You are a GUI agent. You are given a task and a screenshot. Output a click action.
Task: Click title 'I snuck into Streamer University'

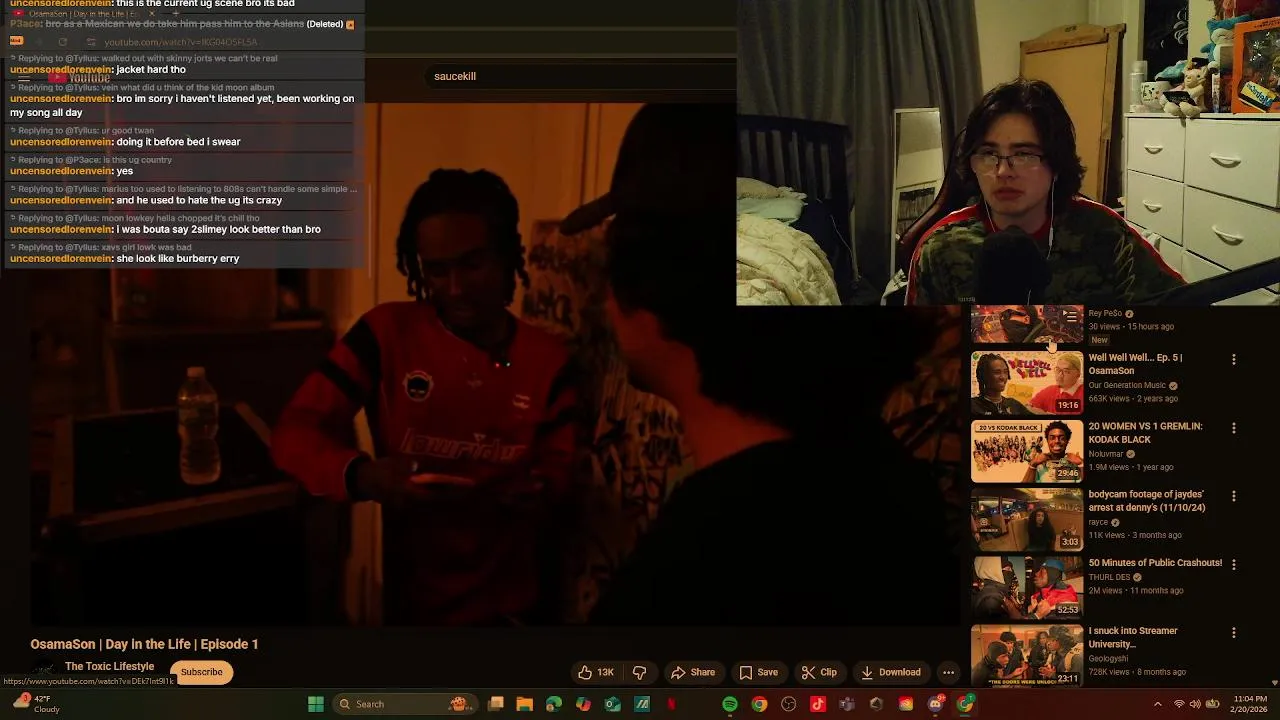pos(1133,638)
